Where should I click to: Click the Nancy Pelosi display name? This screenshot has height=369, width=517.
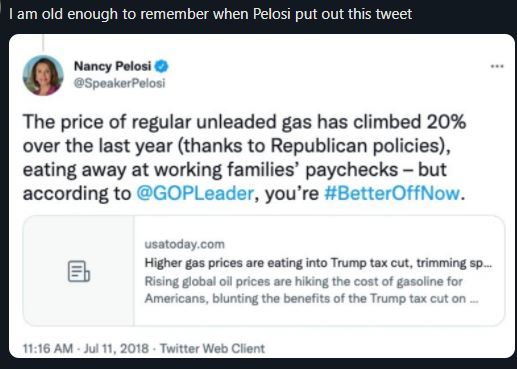click(112, 66)
